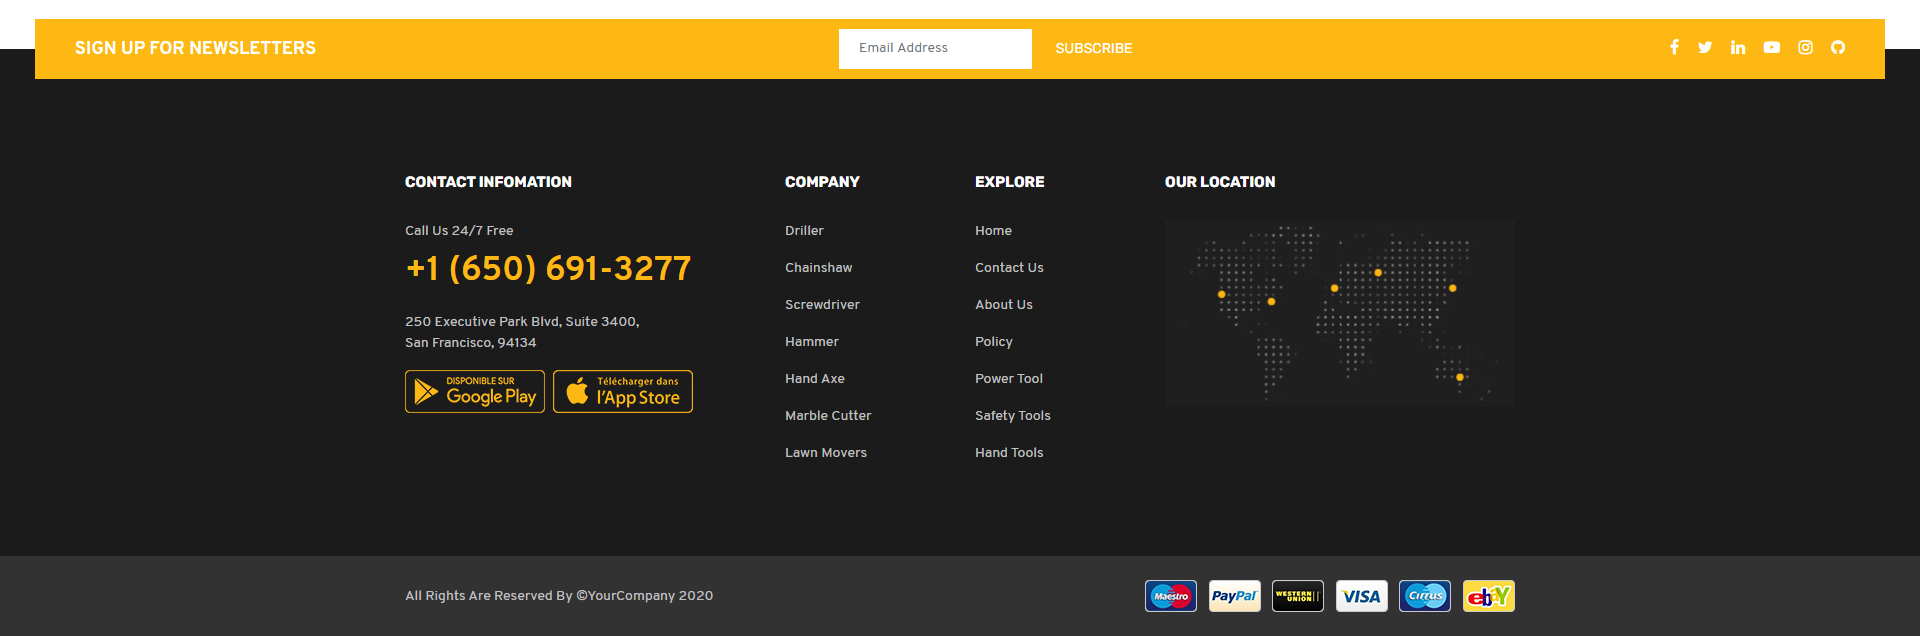Screen dimensions: 1920x636
Task: Click the App Store download badge
Action: point(623,391)
